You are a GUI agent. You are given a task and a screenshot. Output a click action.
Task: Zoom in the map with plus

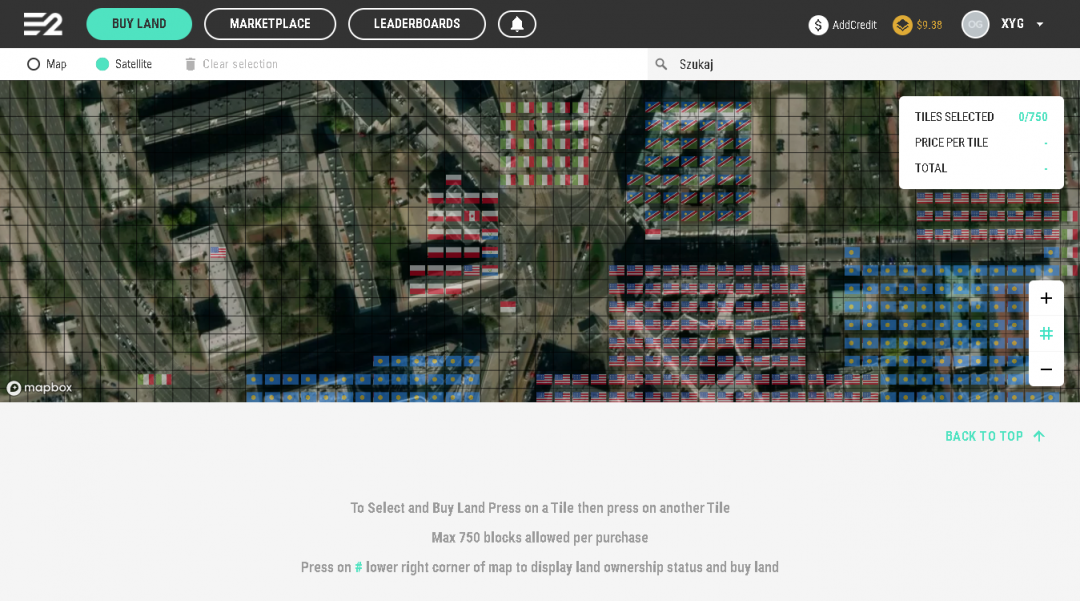click(x=1046, y=298)
